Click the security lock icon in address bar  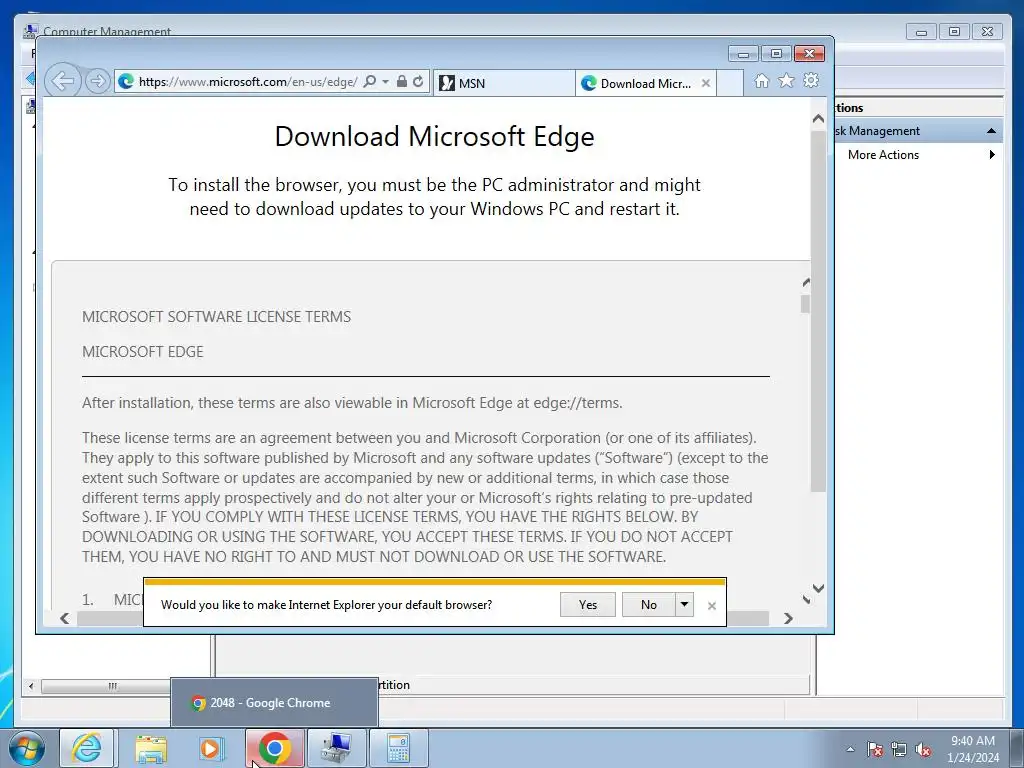pos(402,82)
